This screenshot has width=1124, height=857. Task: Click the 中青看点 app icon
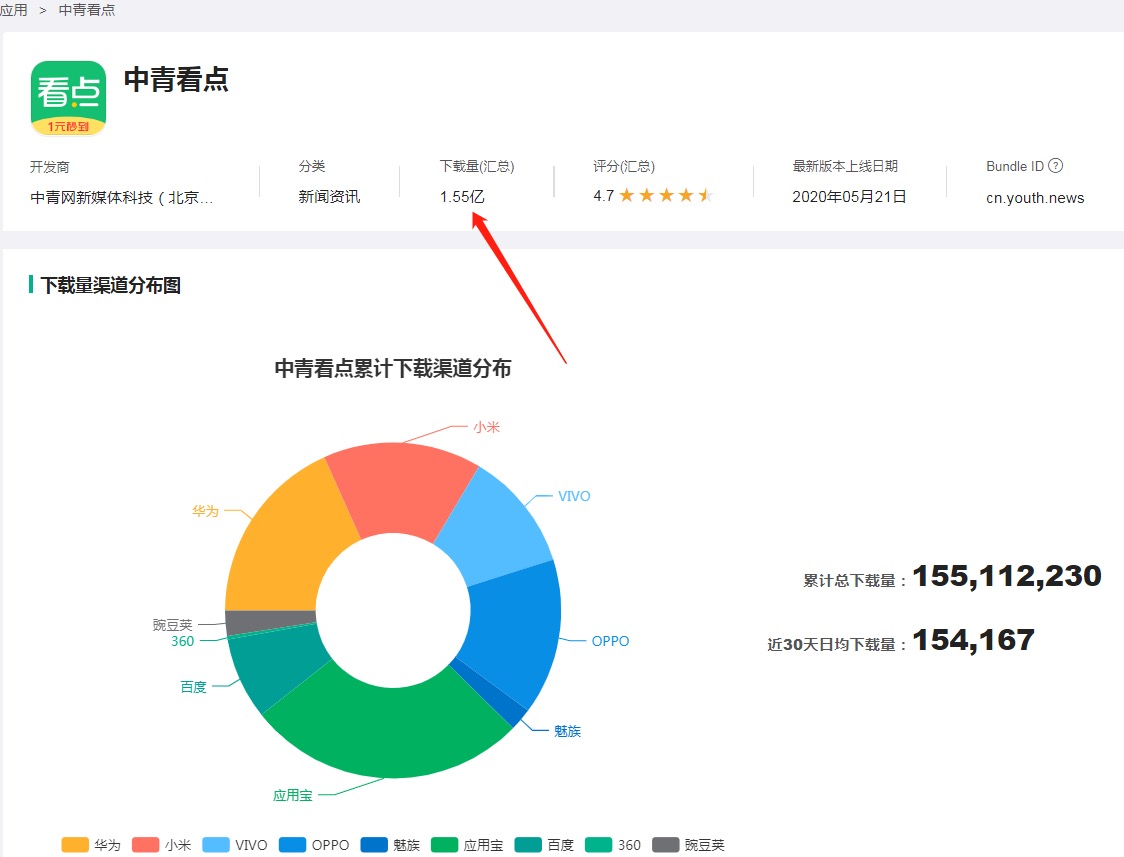point(67,98)
